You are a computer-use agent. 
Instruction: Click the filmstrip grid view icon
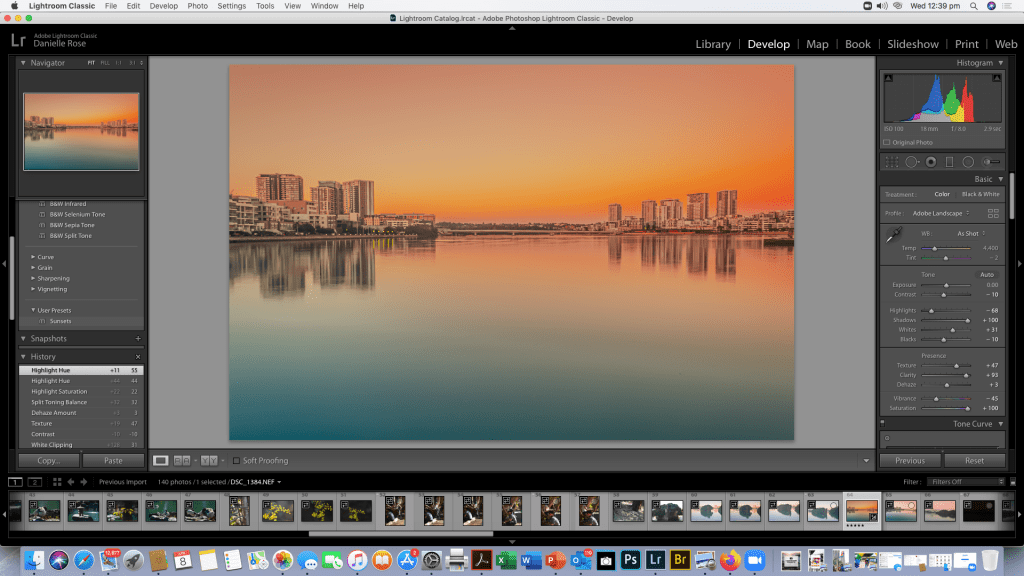point(57,482)
